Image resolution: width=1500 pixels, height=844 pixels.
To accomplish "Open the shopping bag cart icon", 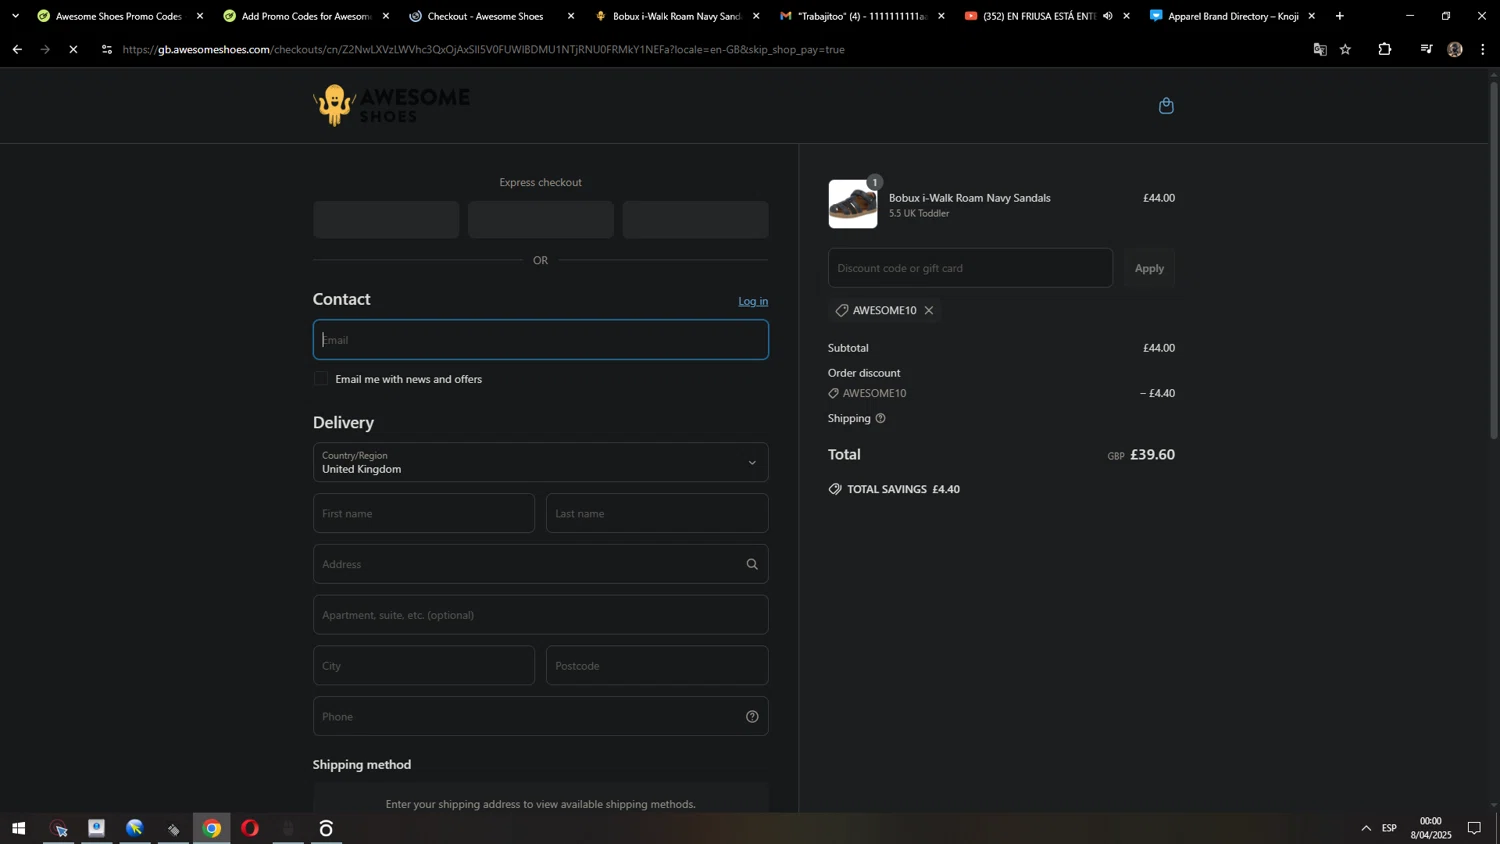I will 1166,106.
